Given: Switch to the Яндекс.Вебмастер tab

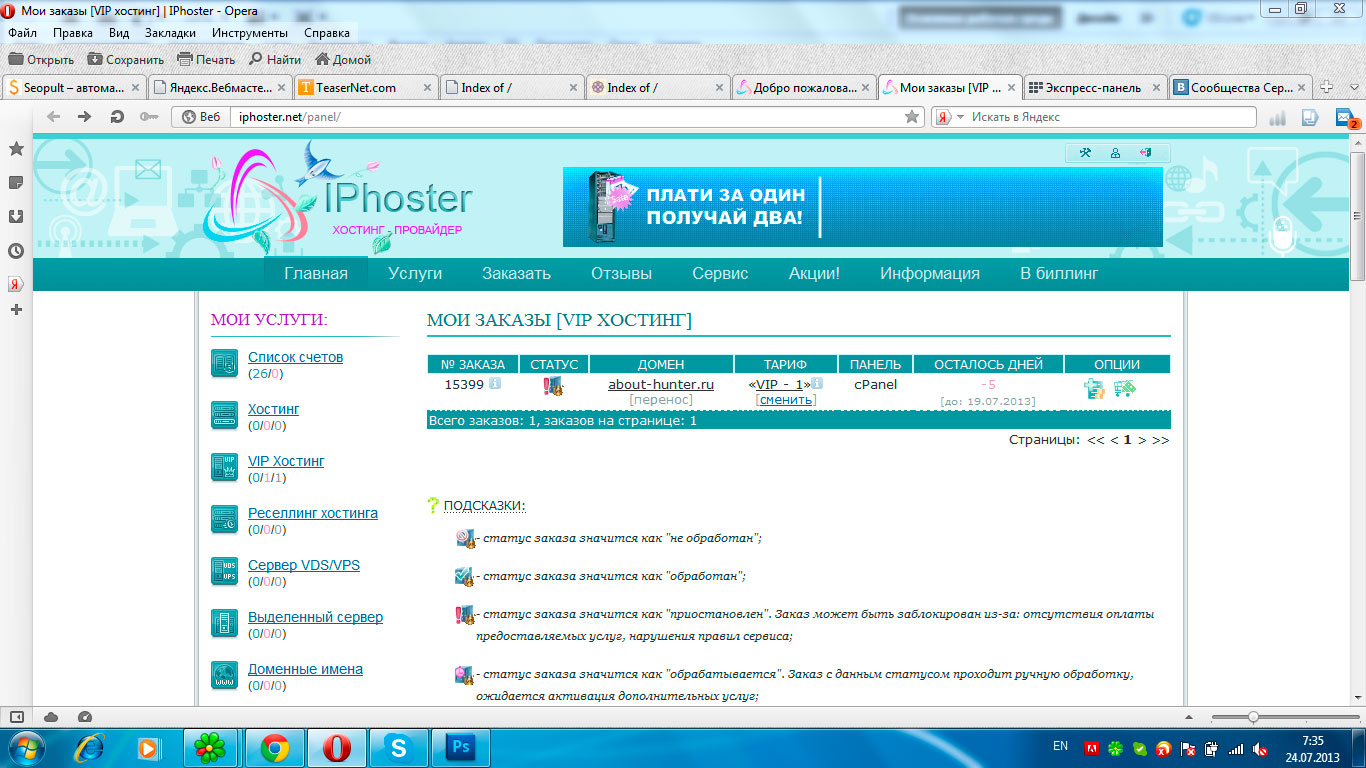Looking at the screenshot, I should (x=220, y=88).
